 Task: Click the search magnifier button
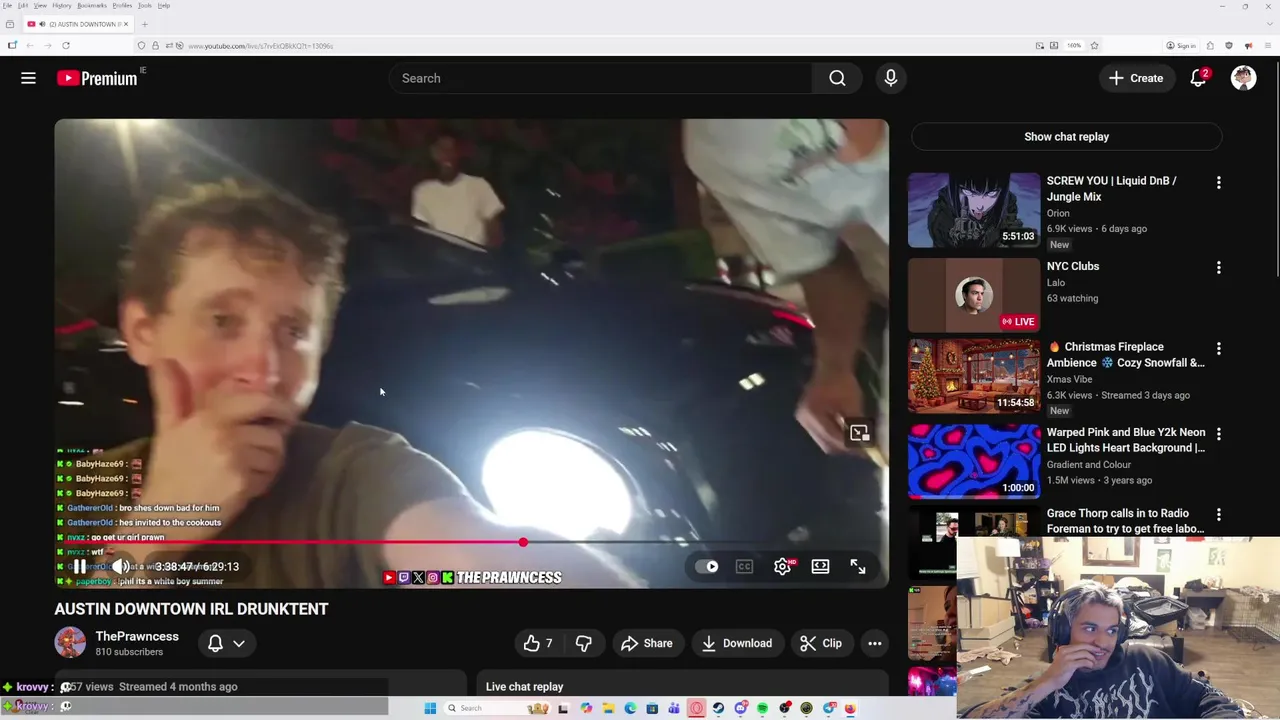(837, 78)
